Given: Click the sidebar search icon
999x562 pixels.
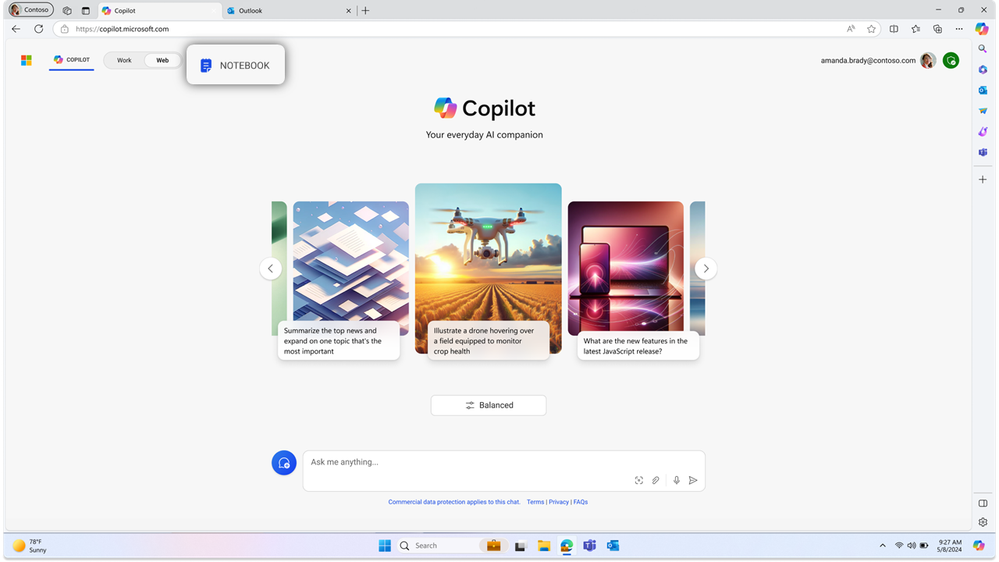Looking at the screenshot, I should (982, 49).
